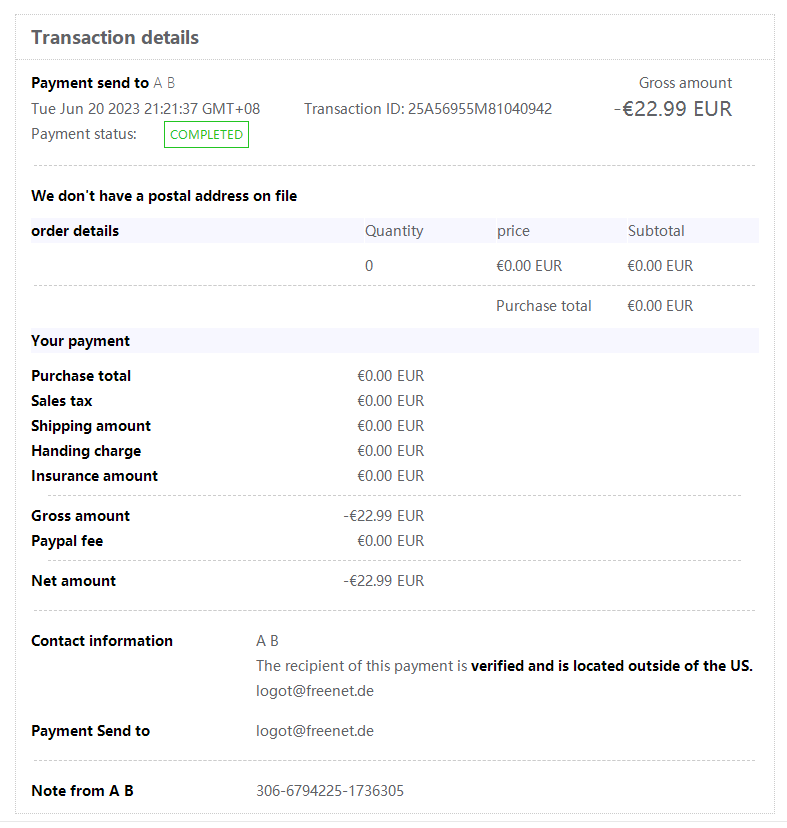
Task: Select the email under Contact information
Action: 315,691
